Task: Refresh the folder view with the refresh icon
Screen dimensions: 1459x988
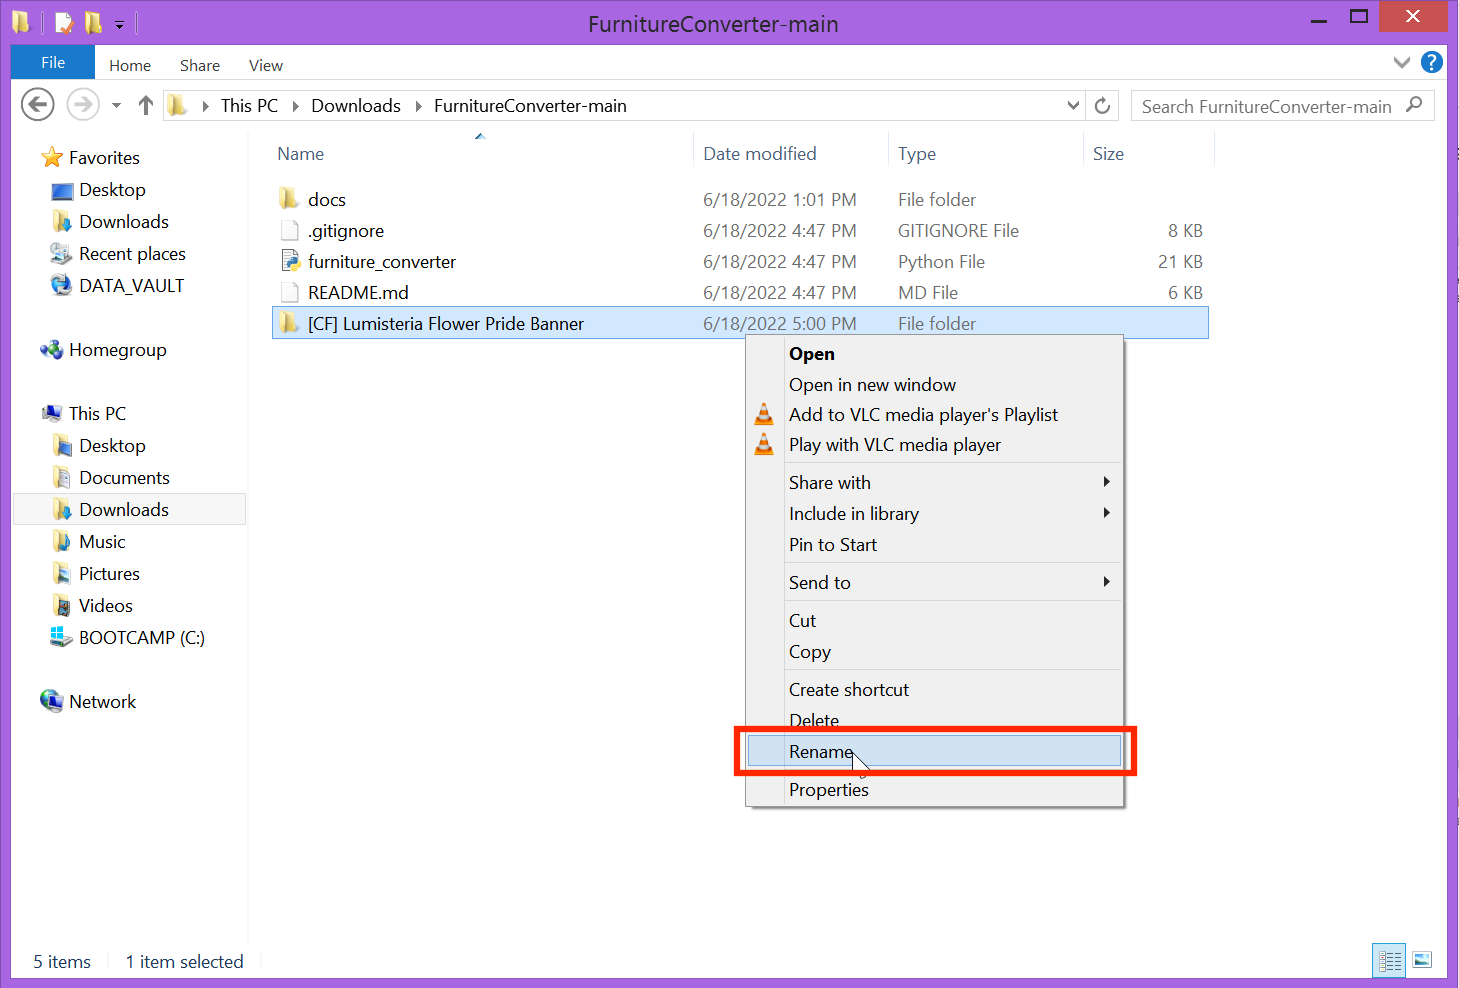Action: 1102,105
